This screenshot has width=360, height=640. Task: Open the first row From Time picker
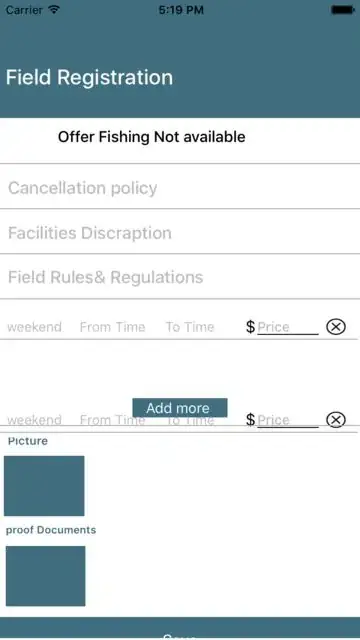(x=112, y=327)
